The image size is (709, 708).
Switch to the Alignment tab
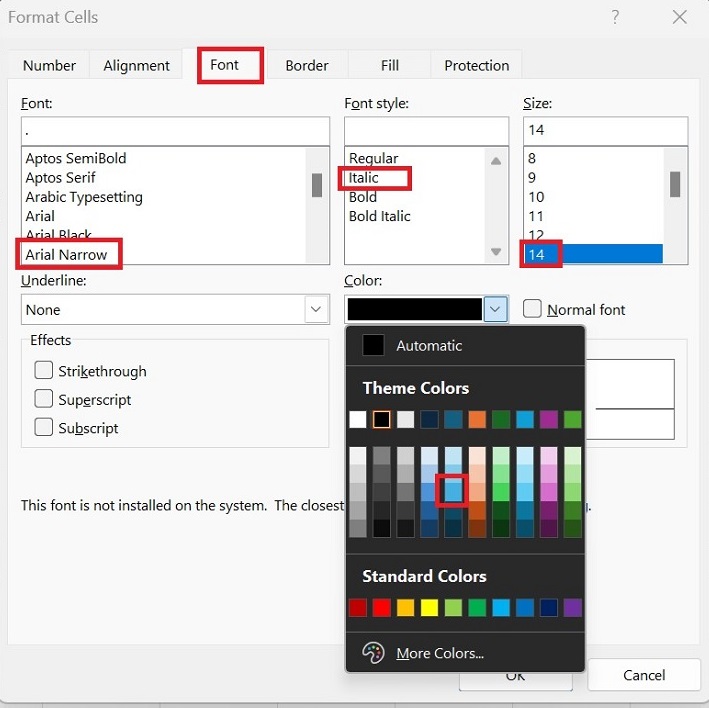tap(137, 66)
